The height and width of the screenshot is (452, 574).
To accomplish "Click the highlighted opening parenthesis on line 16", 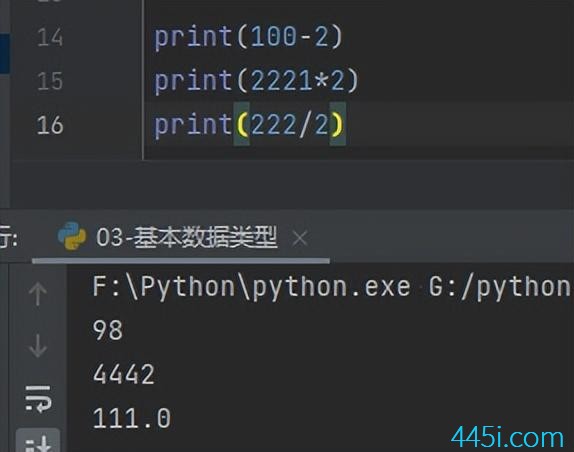I will (x=242, y=124).
